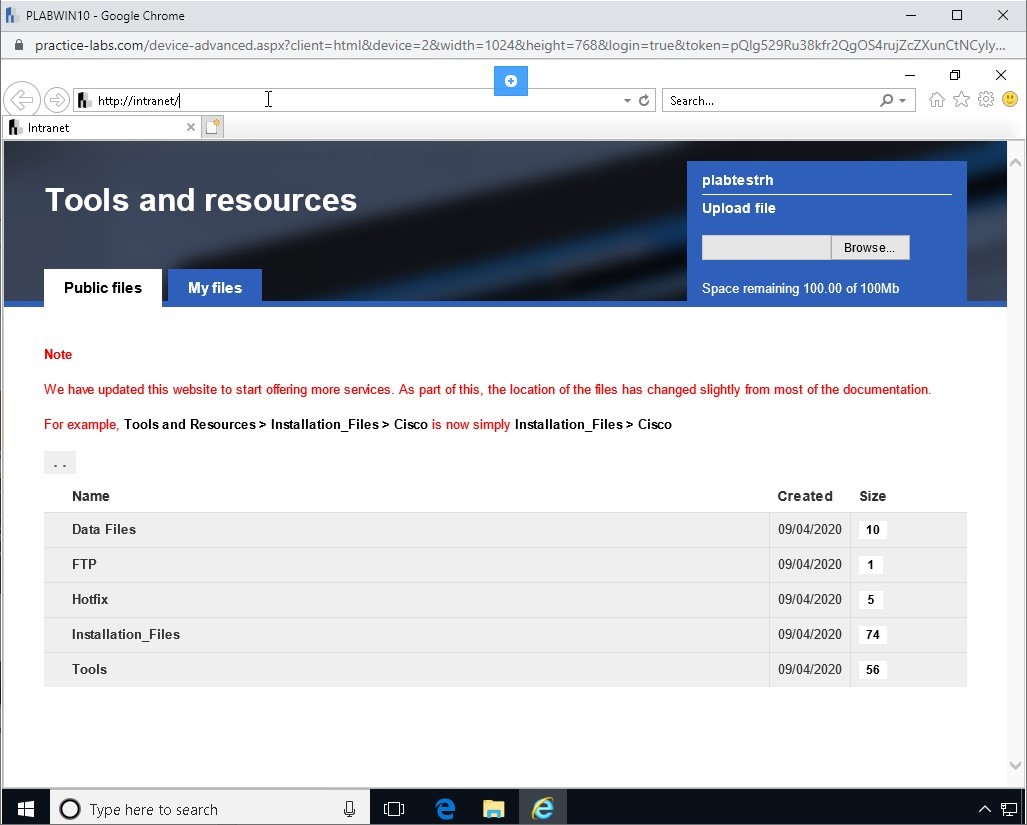Click the Browse button to choose a file
The width and height of the screenshot is (1027, 825).
pyautogui.click(x=869, y=247)
